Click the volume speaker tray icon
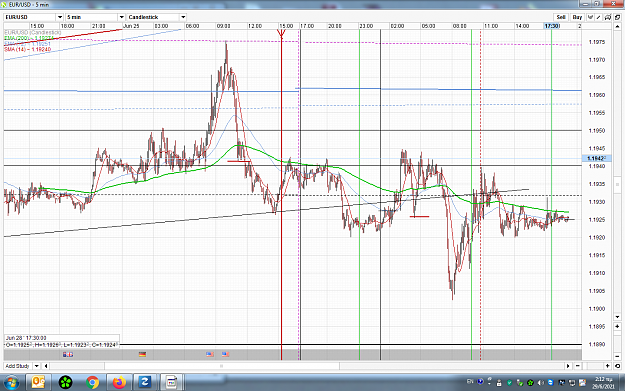Image resolution: width=625 pixels, height=391 pixels. pyautogui.click(x=540, y=383)
